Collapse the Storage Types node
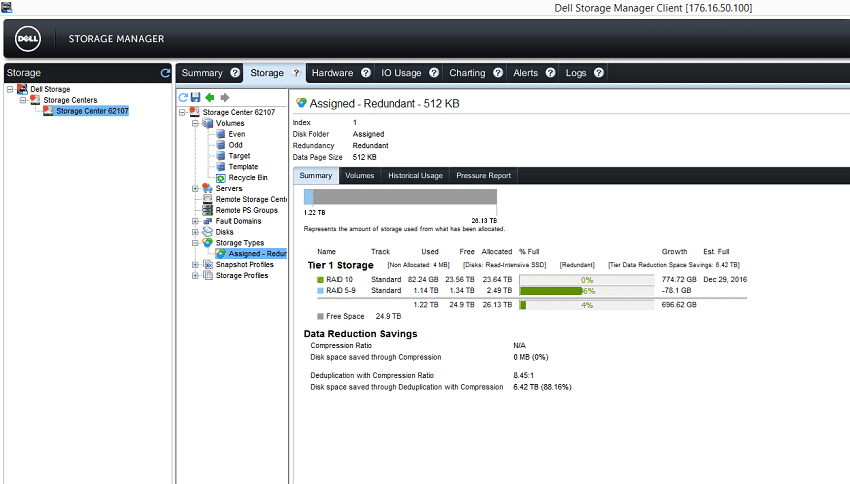 (195, 243)
